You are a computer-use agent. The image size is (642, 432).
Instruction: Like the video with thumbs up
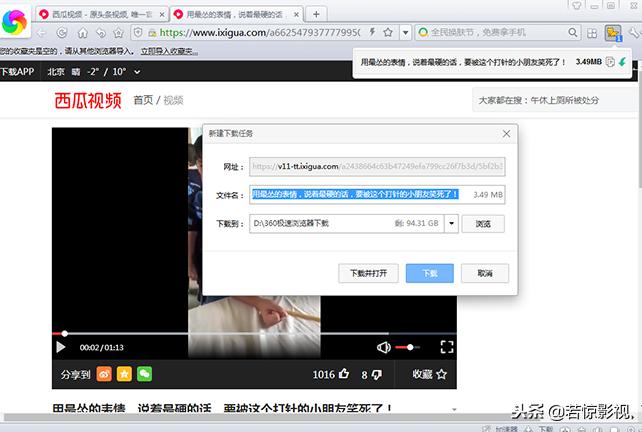344,373
